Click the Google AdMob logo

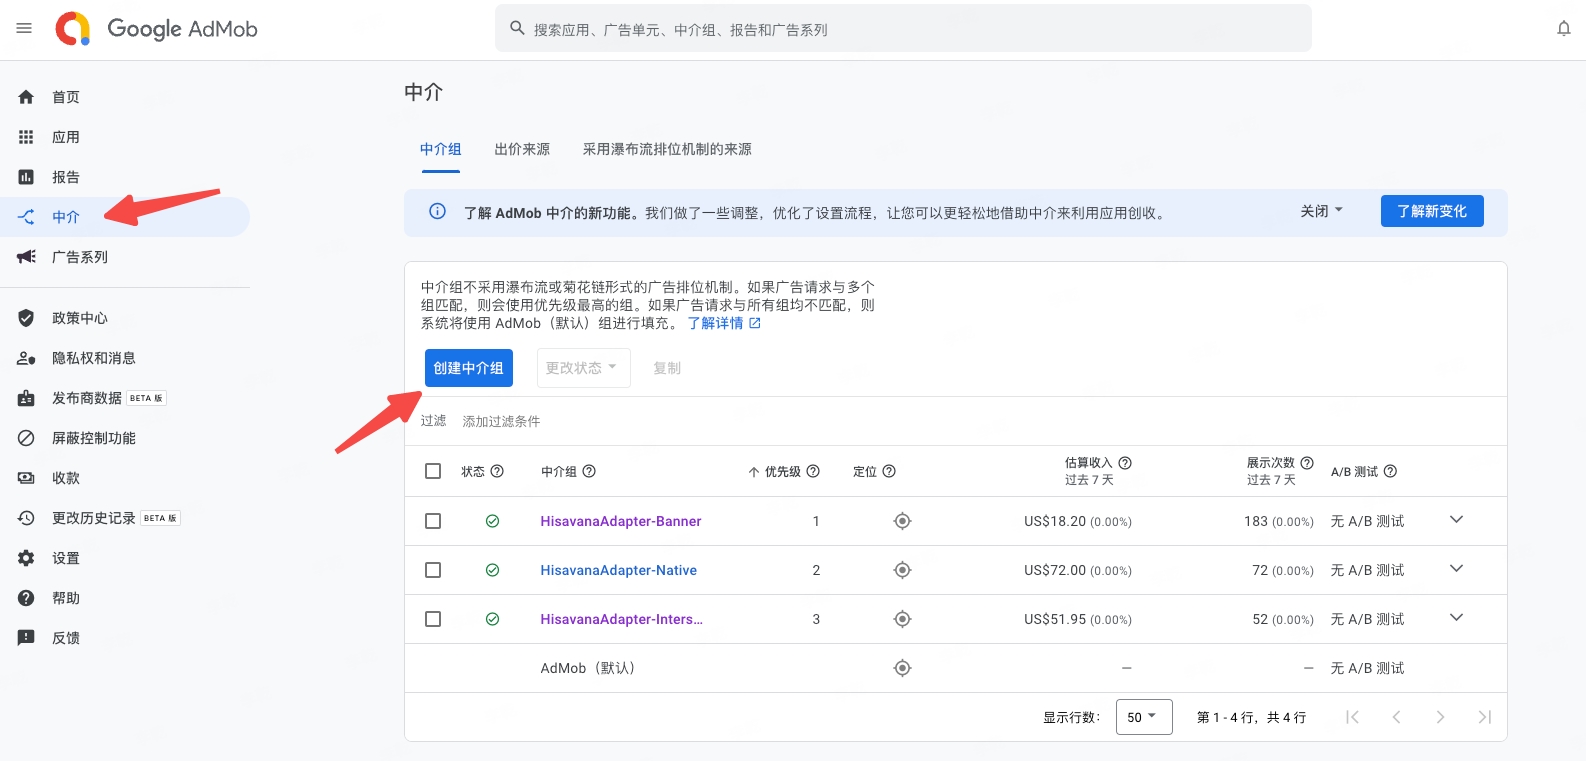click(x=157, y=29)
